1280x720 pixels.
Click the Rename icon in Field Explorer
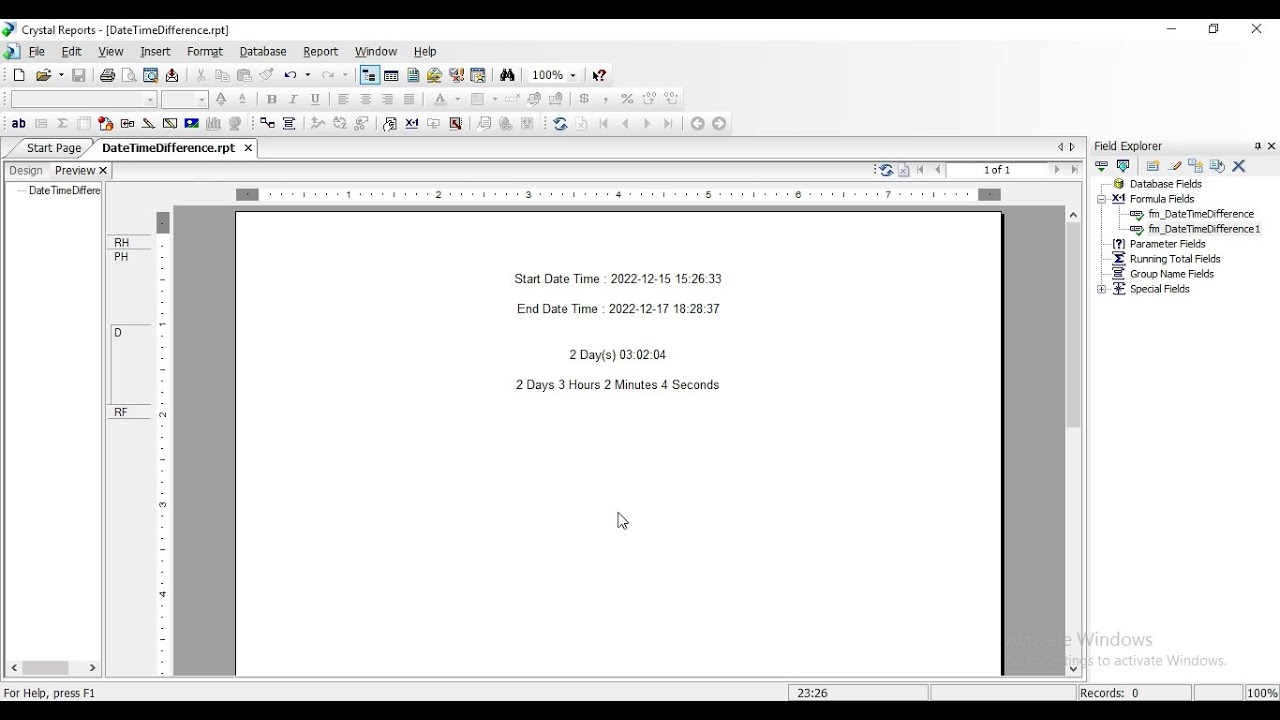point(1217,166)
